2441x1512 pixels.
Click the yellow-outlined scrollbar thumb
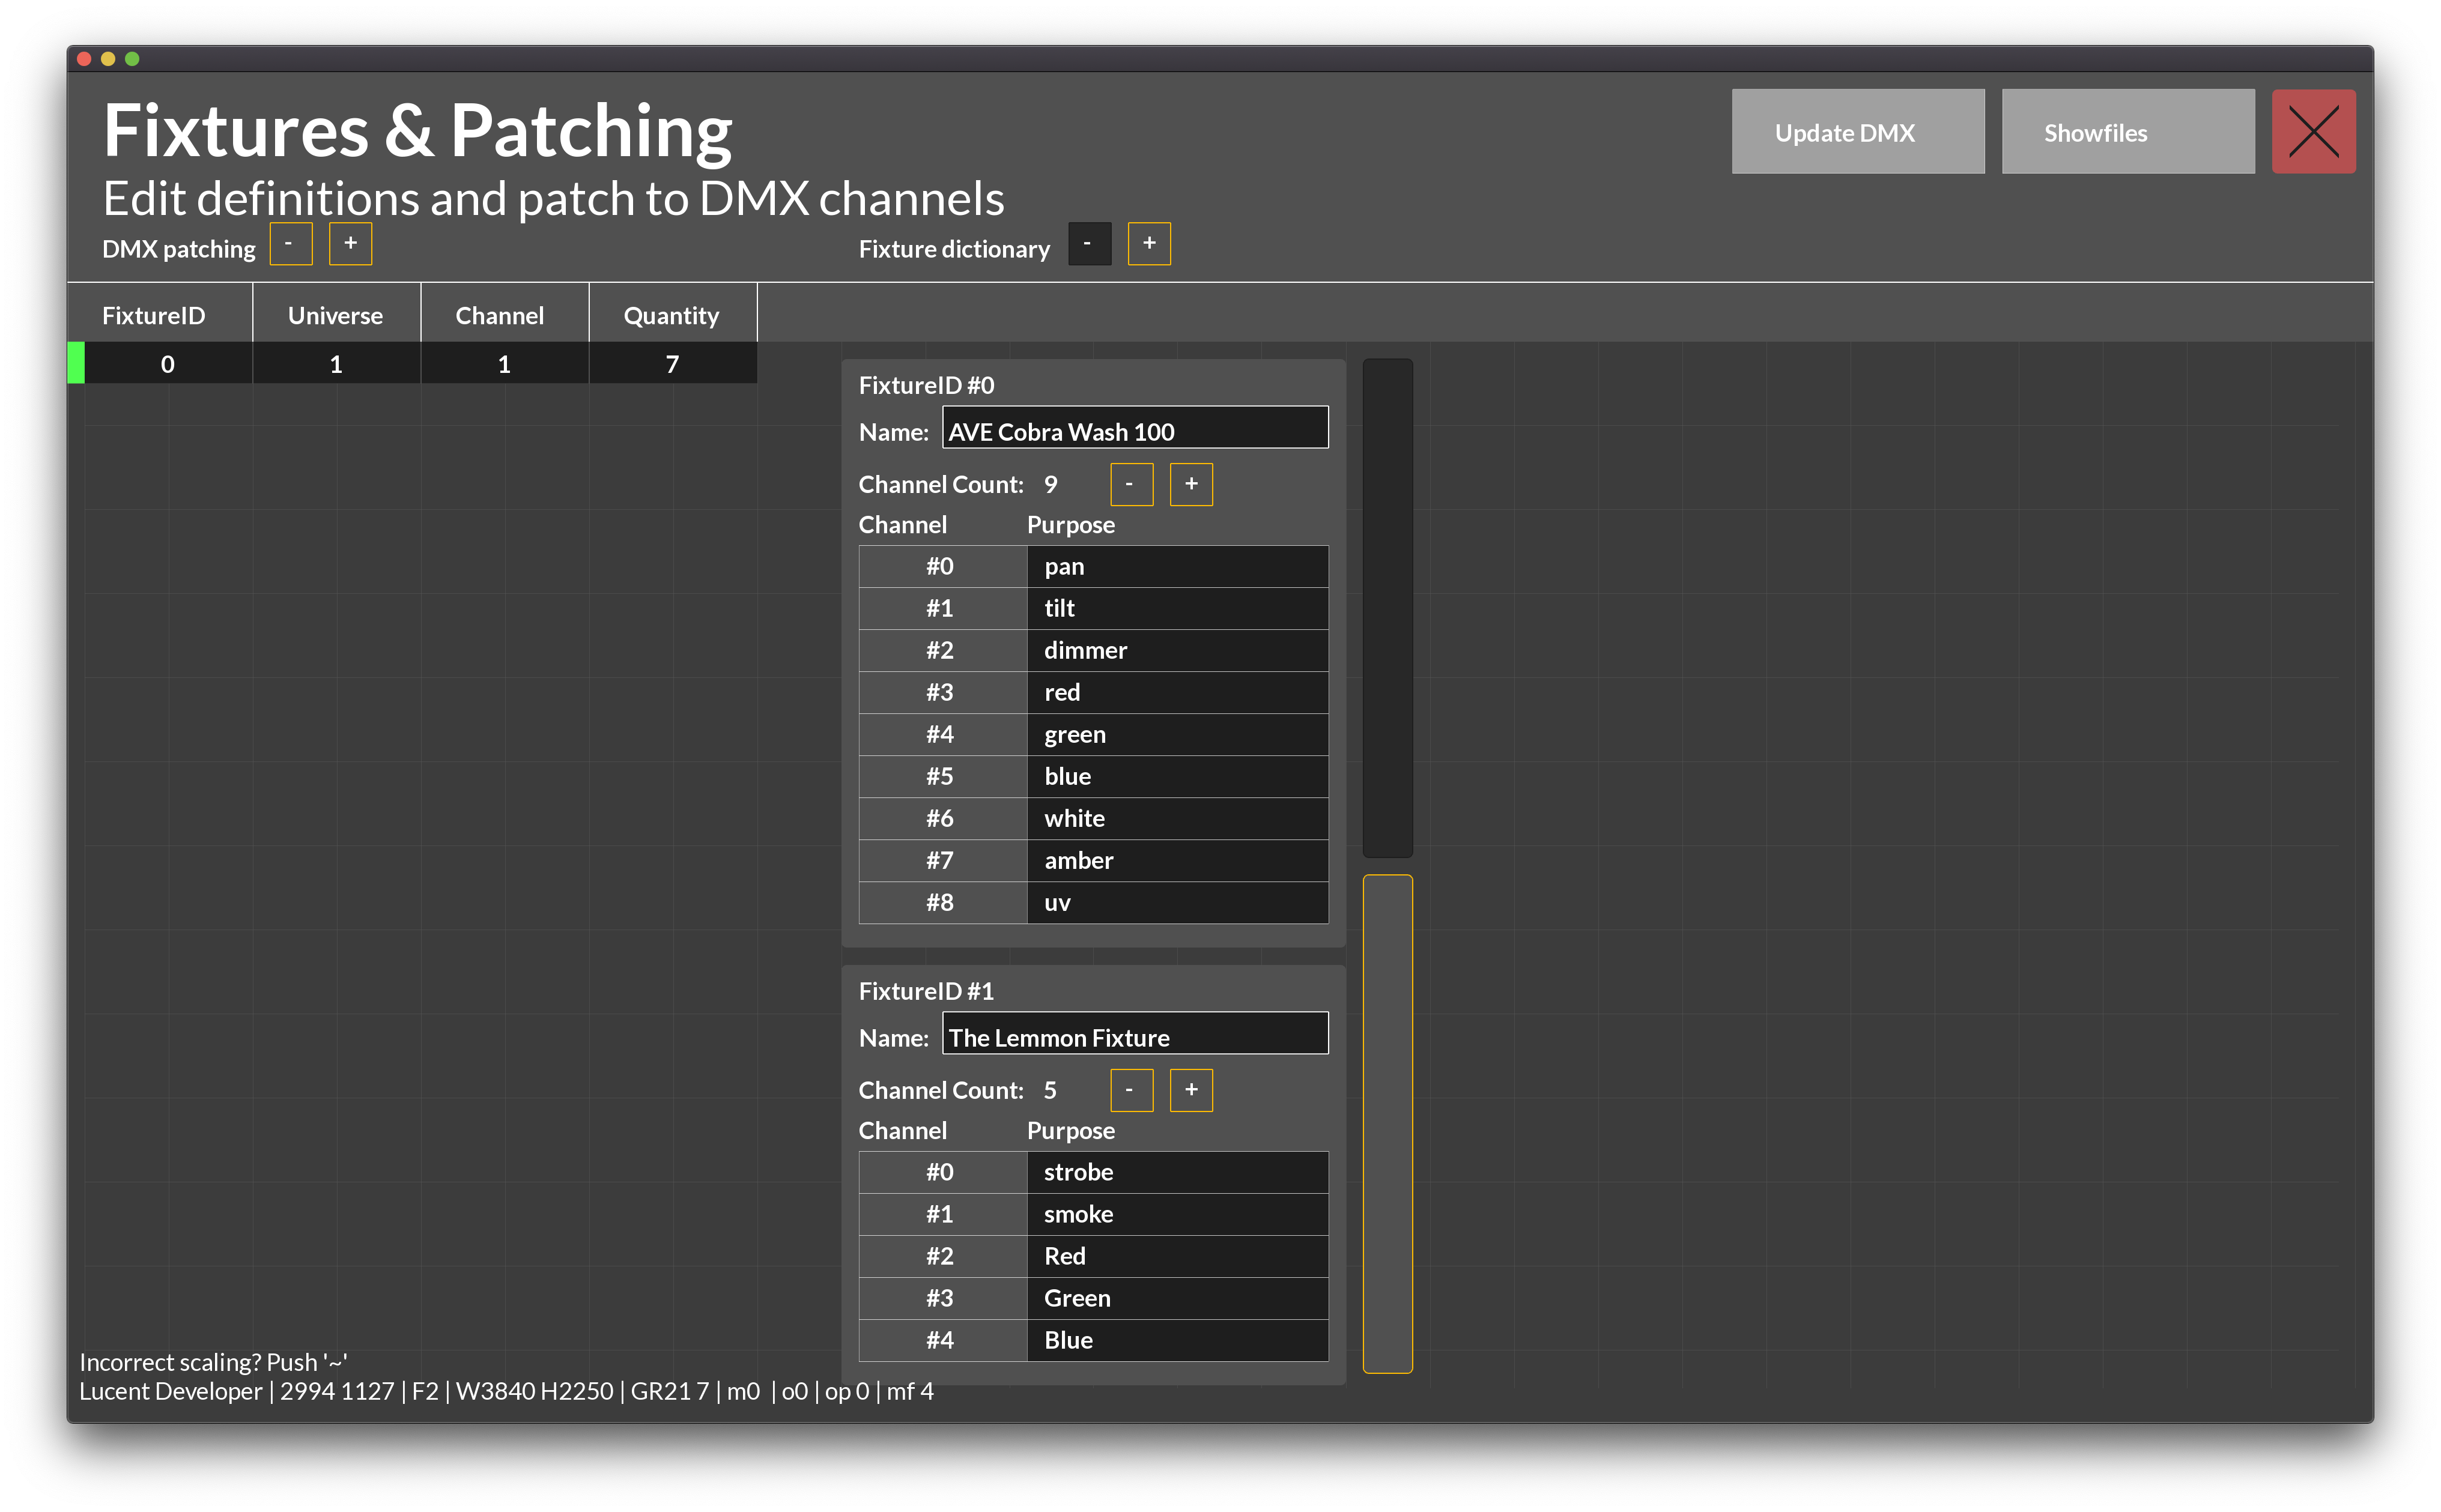[1387, 1123]
